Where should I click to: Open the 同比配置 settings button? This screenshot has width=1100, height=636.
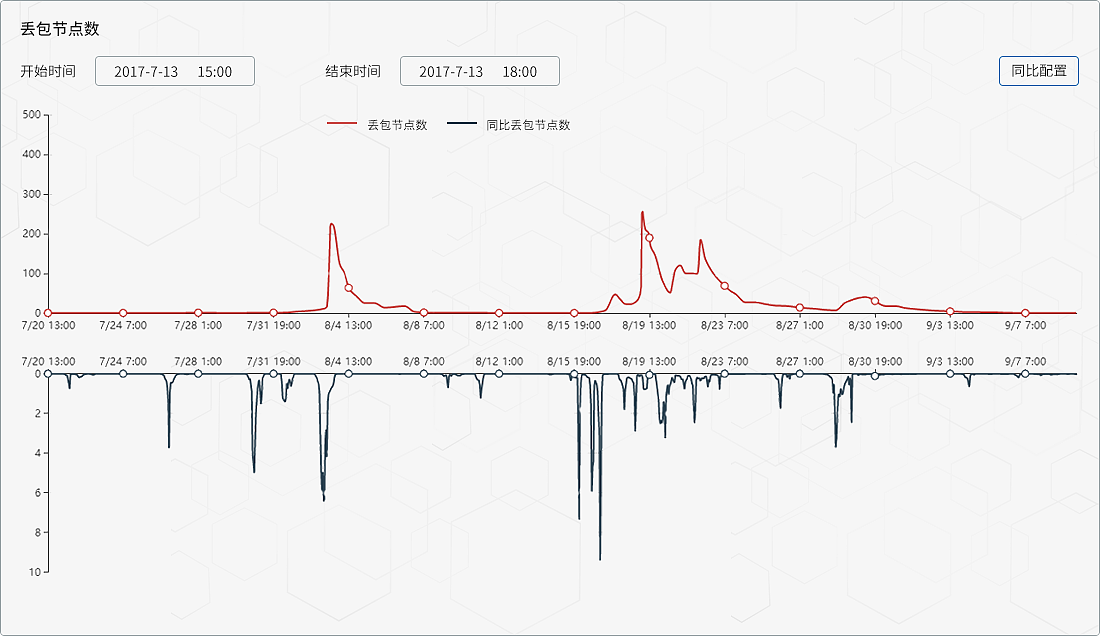pos(1041,71)
